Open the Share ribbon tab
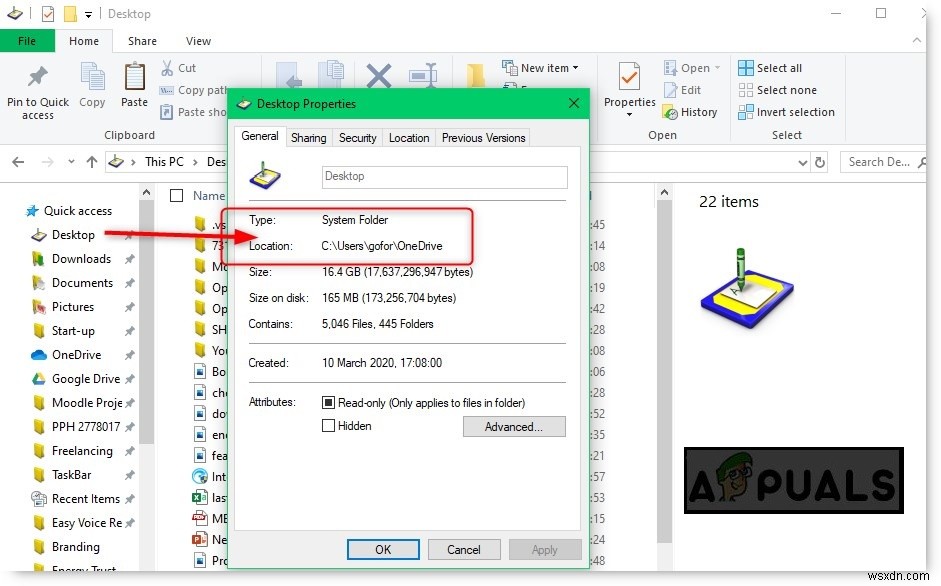This screenshot has height=586, width=941. click(141, 41)
